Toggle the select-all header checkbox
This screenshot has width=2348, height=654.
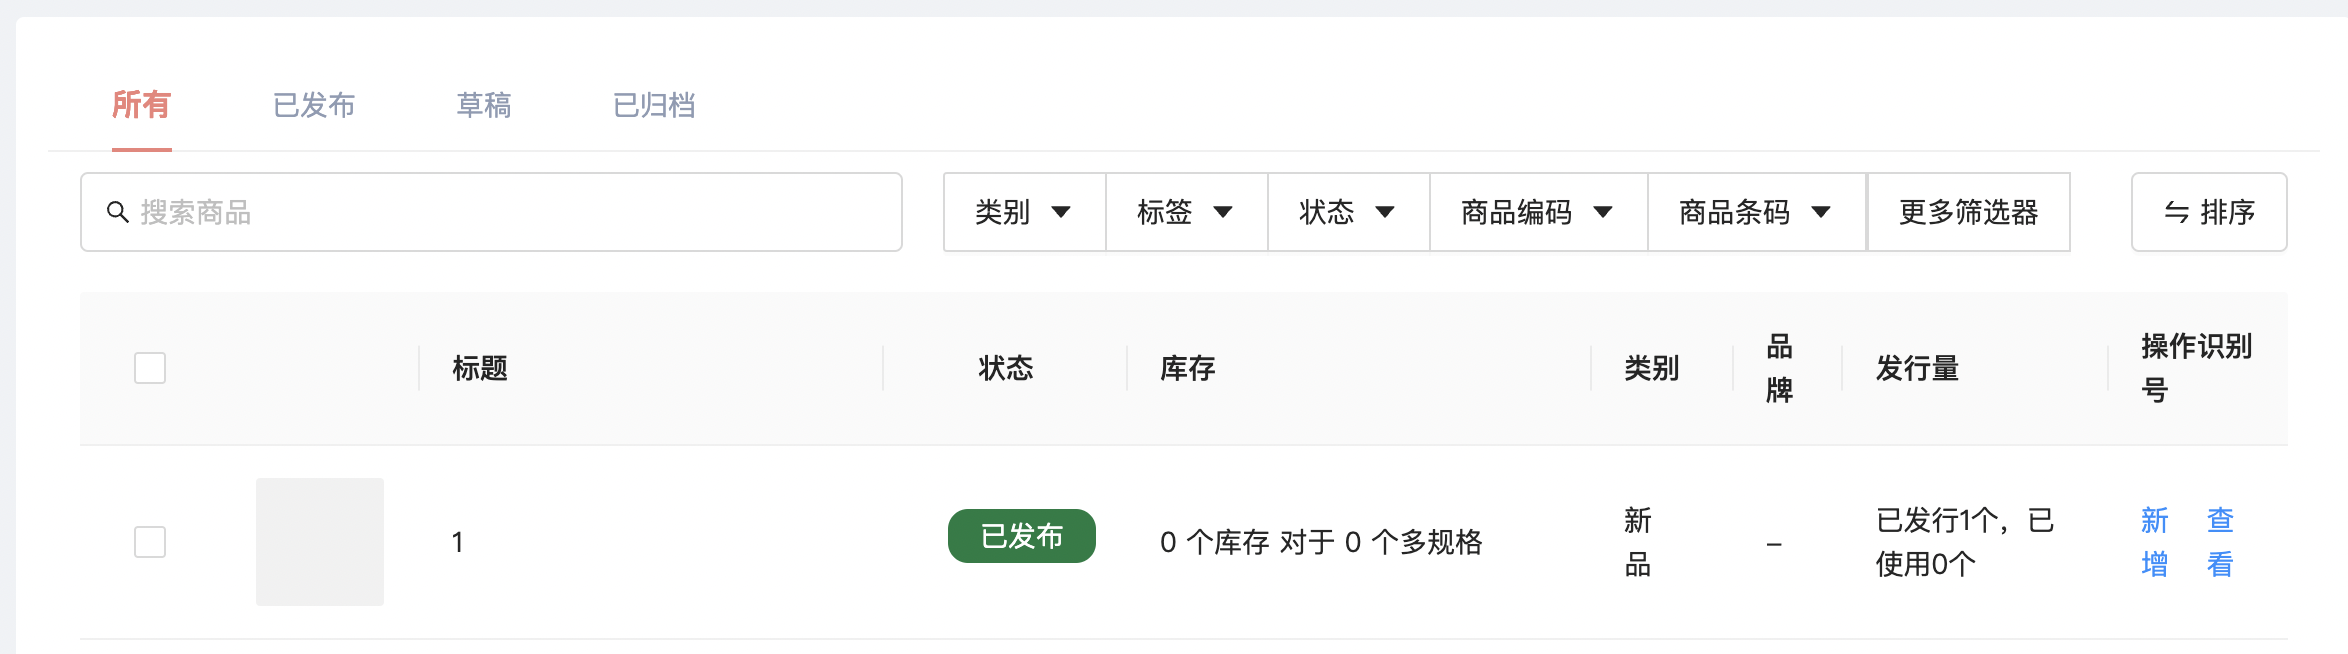[x=150, y=368]
